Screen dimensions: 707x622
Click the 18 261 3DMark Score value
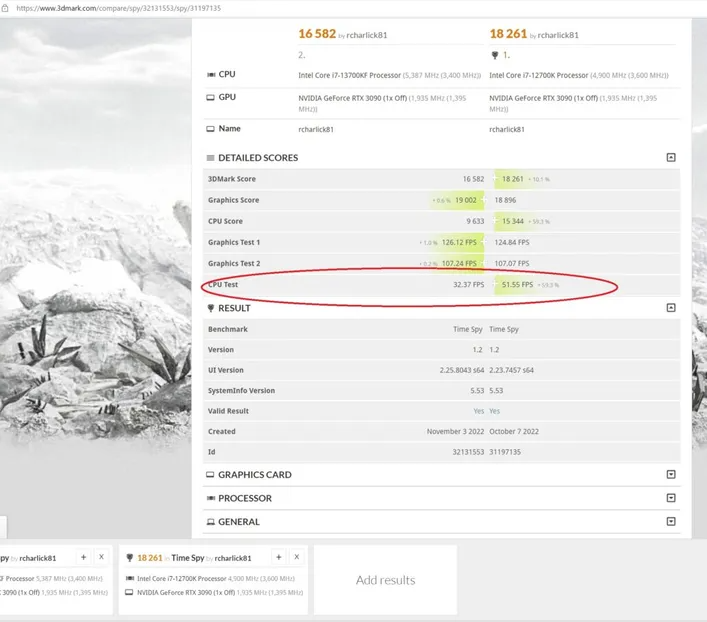point(513,179)
